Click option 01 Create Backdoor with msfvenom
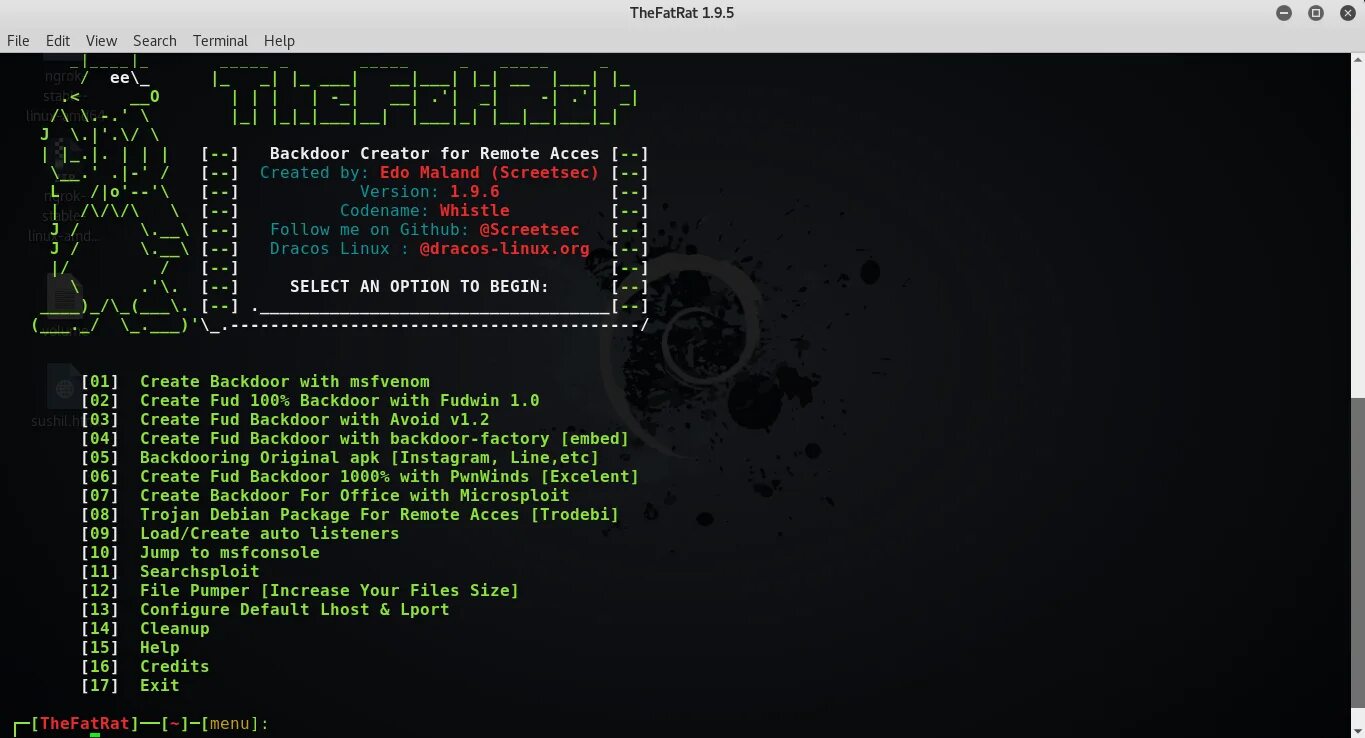 click(255, 381)
